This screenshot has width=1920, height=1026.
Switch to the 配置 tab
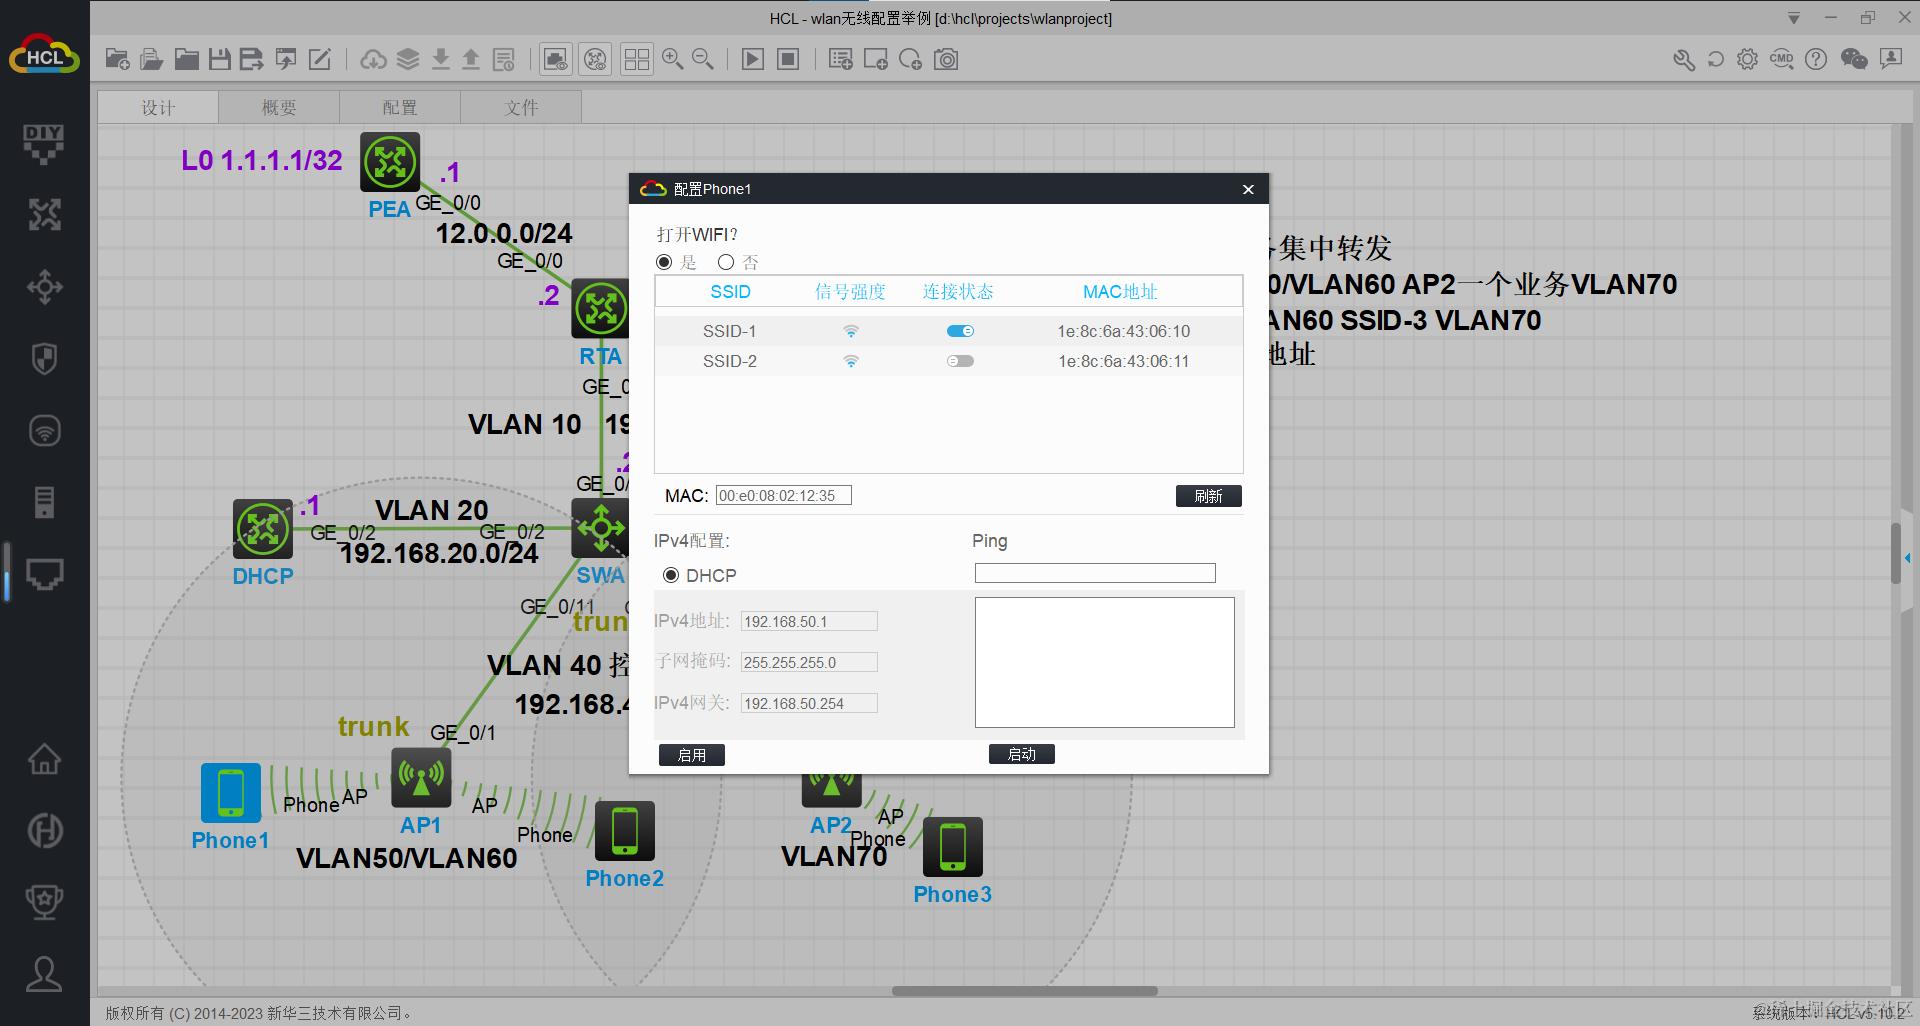tap(400, 107)
